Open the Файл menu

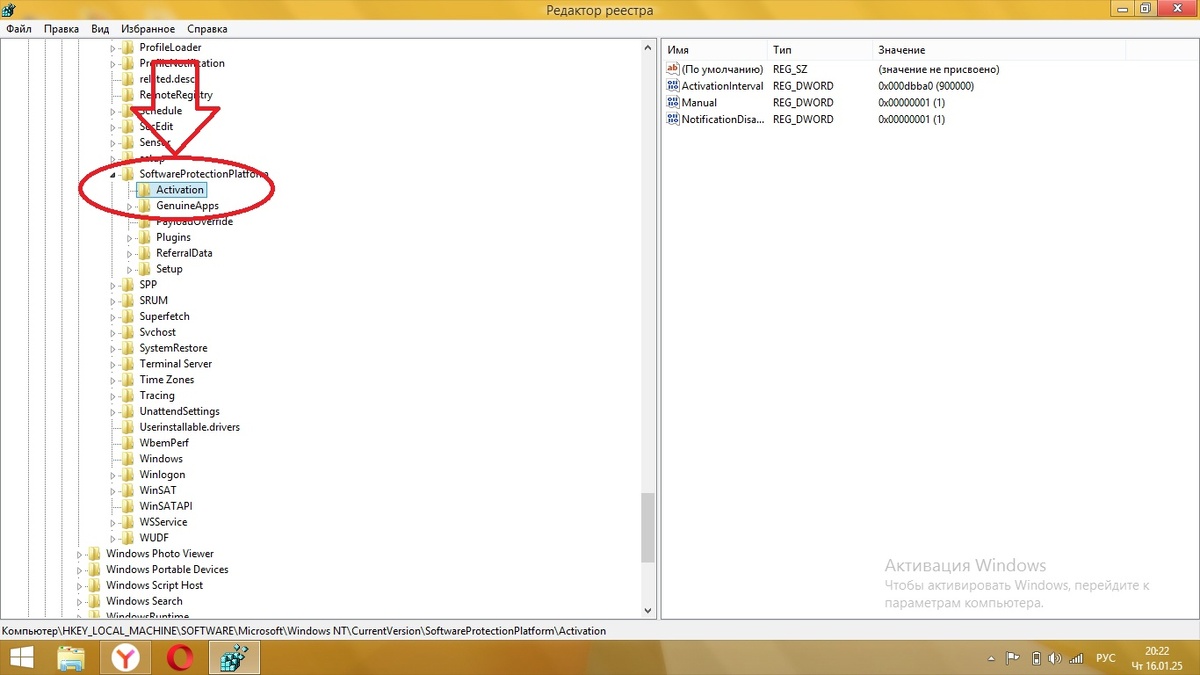pos(18,29)
